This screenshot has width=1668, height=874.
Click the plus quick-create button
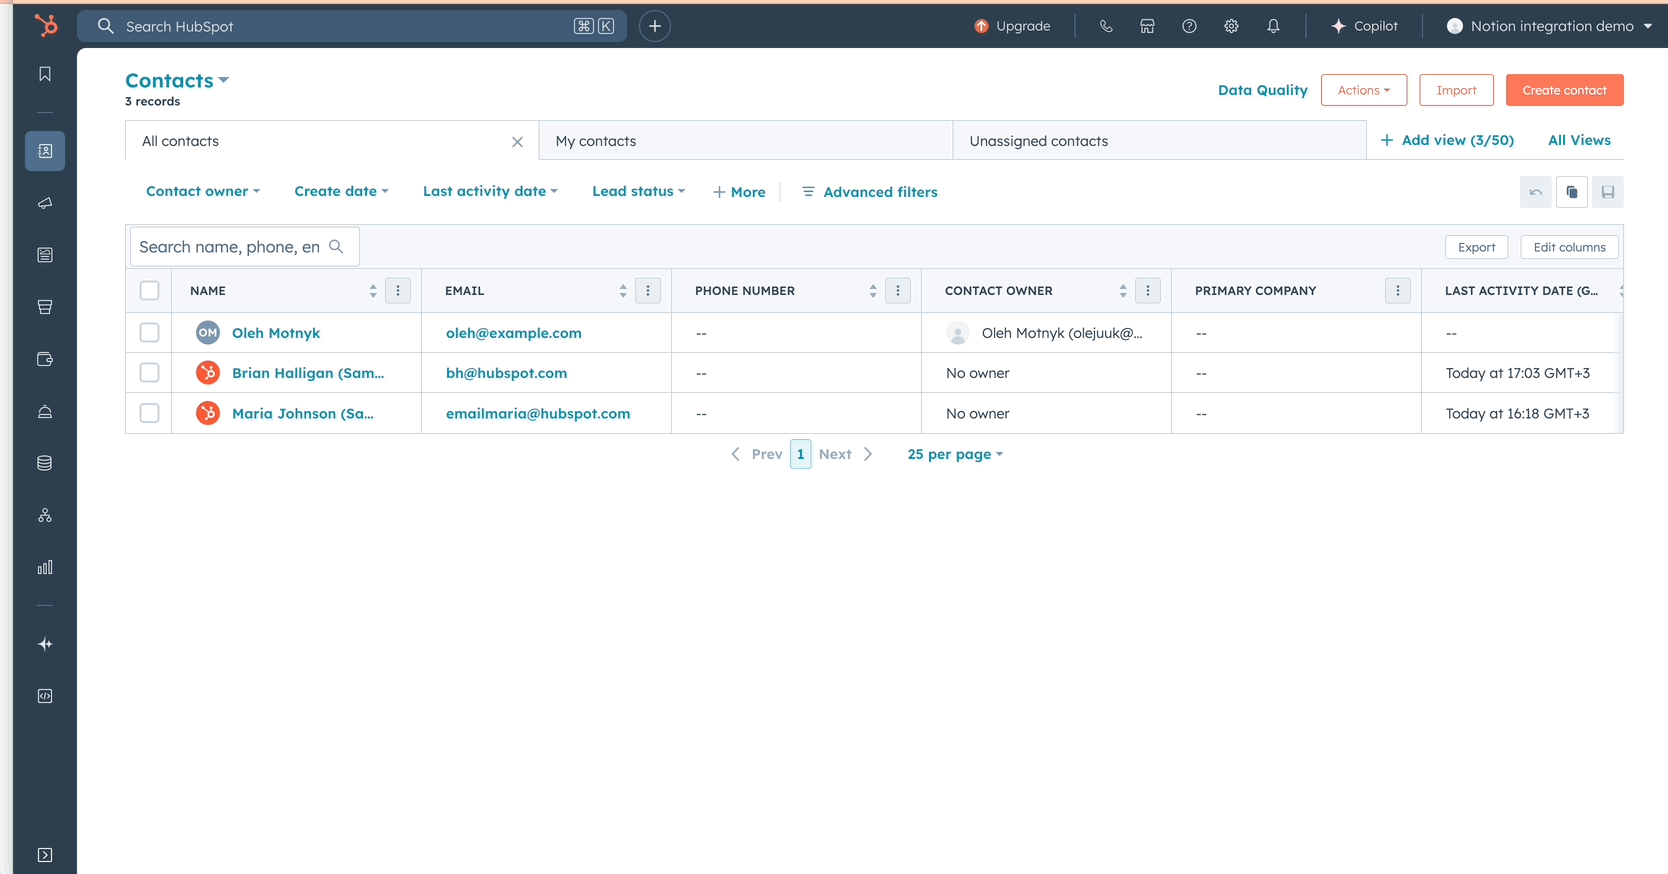(655, 26)
